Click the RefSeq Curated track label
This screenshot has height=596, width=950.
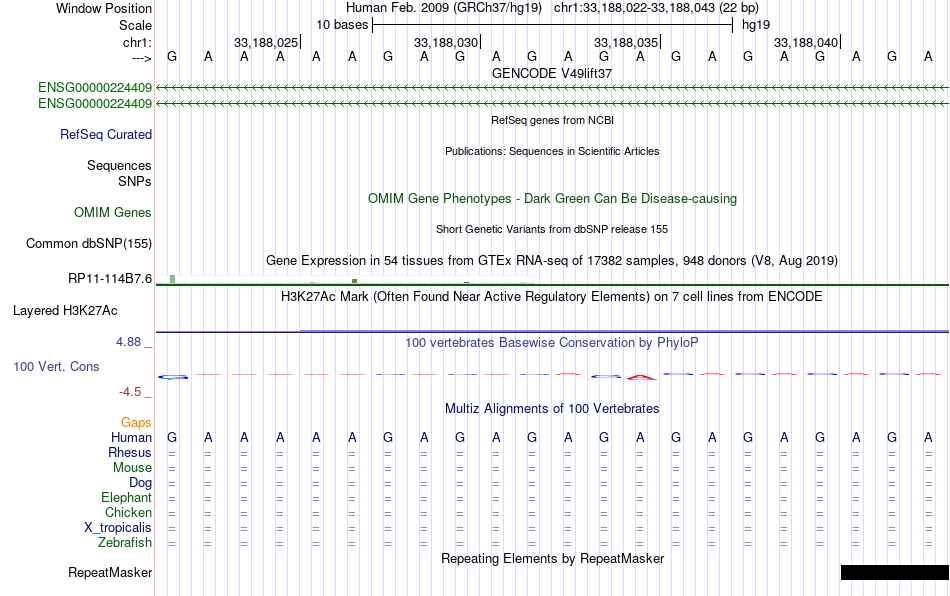(x=106, y=134)
